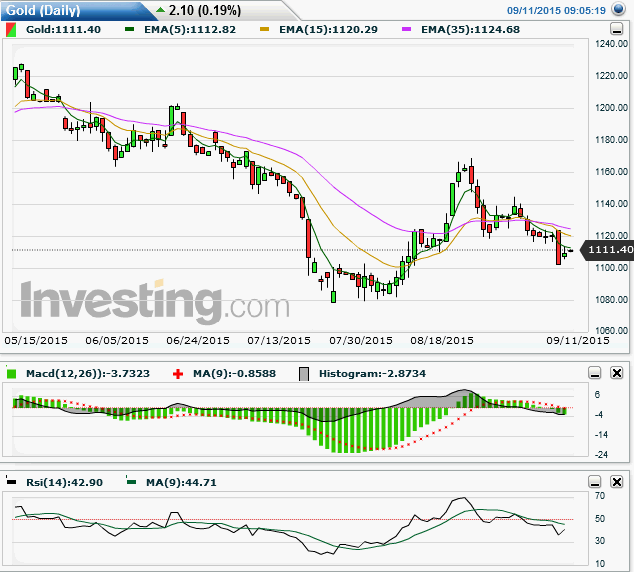Image resolution: width=634 pixels, height=572 pixels.
Task: Click the Histogram:-2.8734 label
Action: pyautogui.click(x=372, y=374)
